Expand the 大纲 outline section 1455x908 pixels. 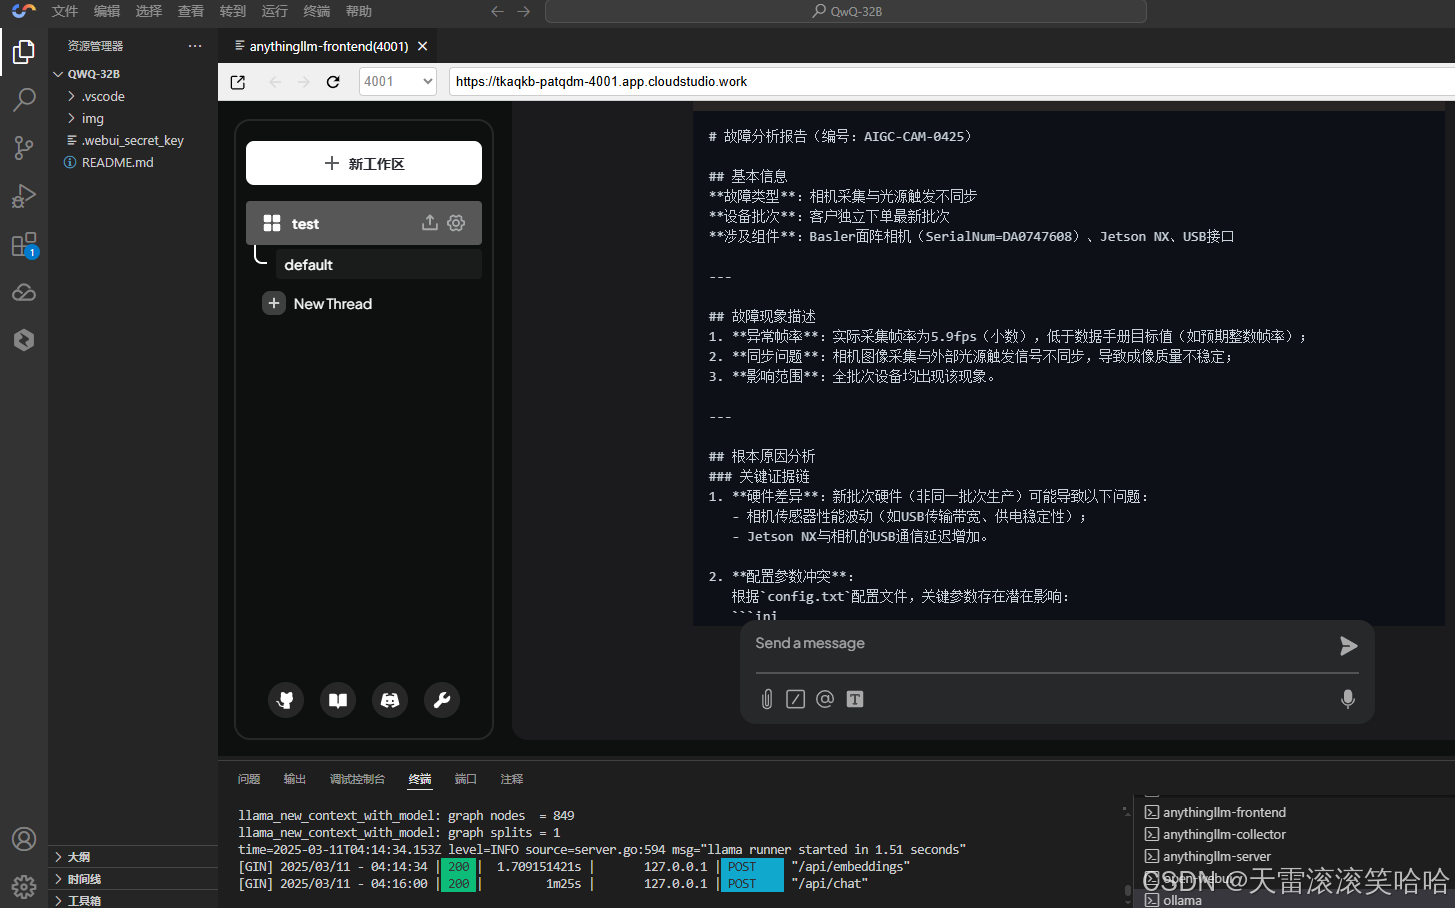[x=133, y=857]
